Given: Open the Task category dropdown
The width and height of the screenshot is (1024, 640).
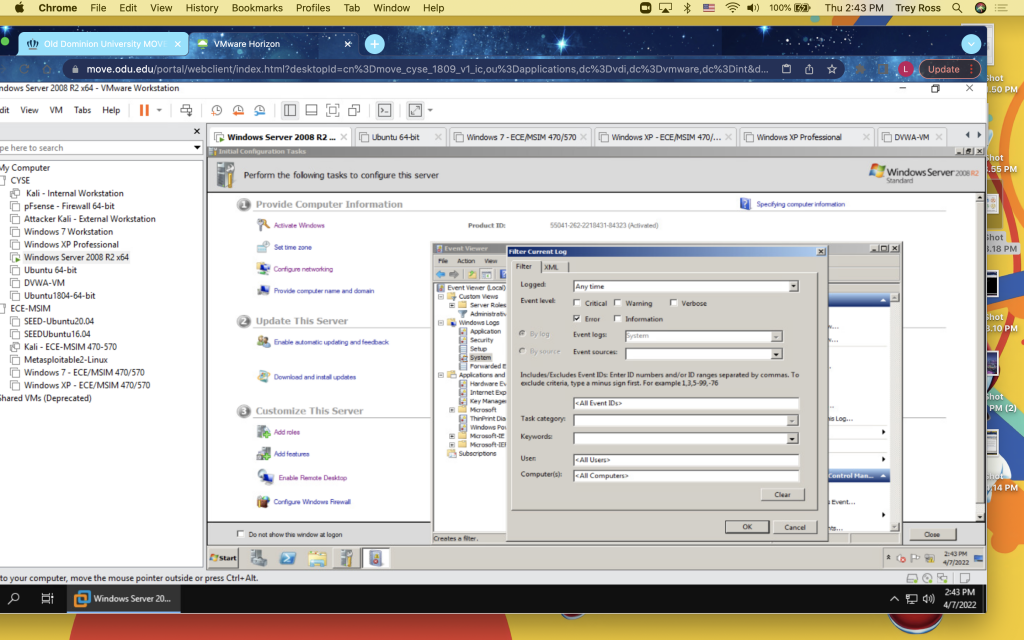Looking at the screenshot, I should click(792, 421).
